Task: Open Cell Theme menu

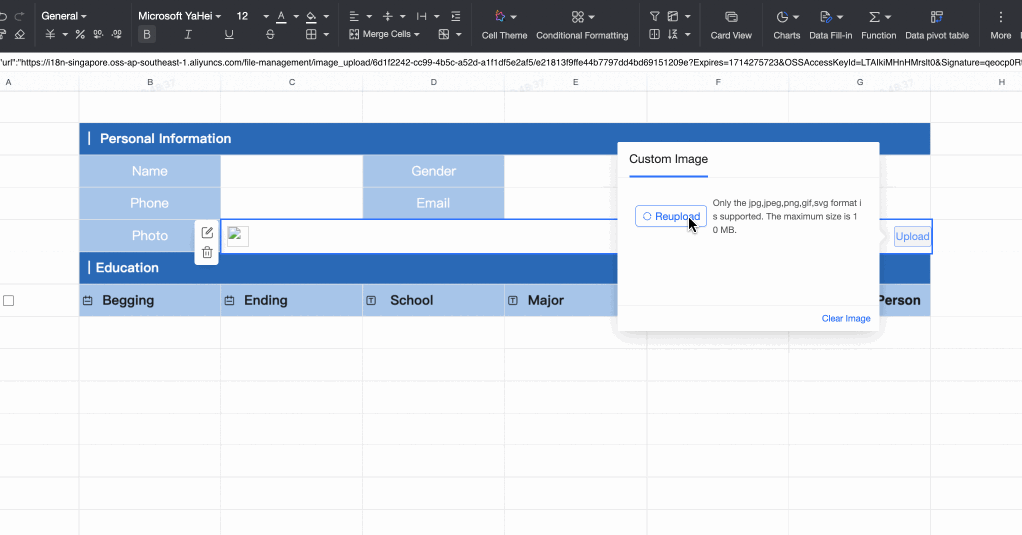Action: (x=504, y=25)
